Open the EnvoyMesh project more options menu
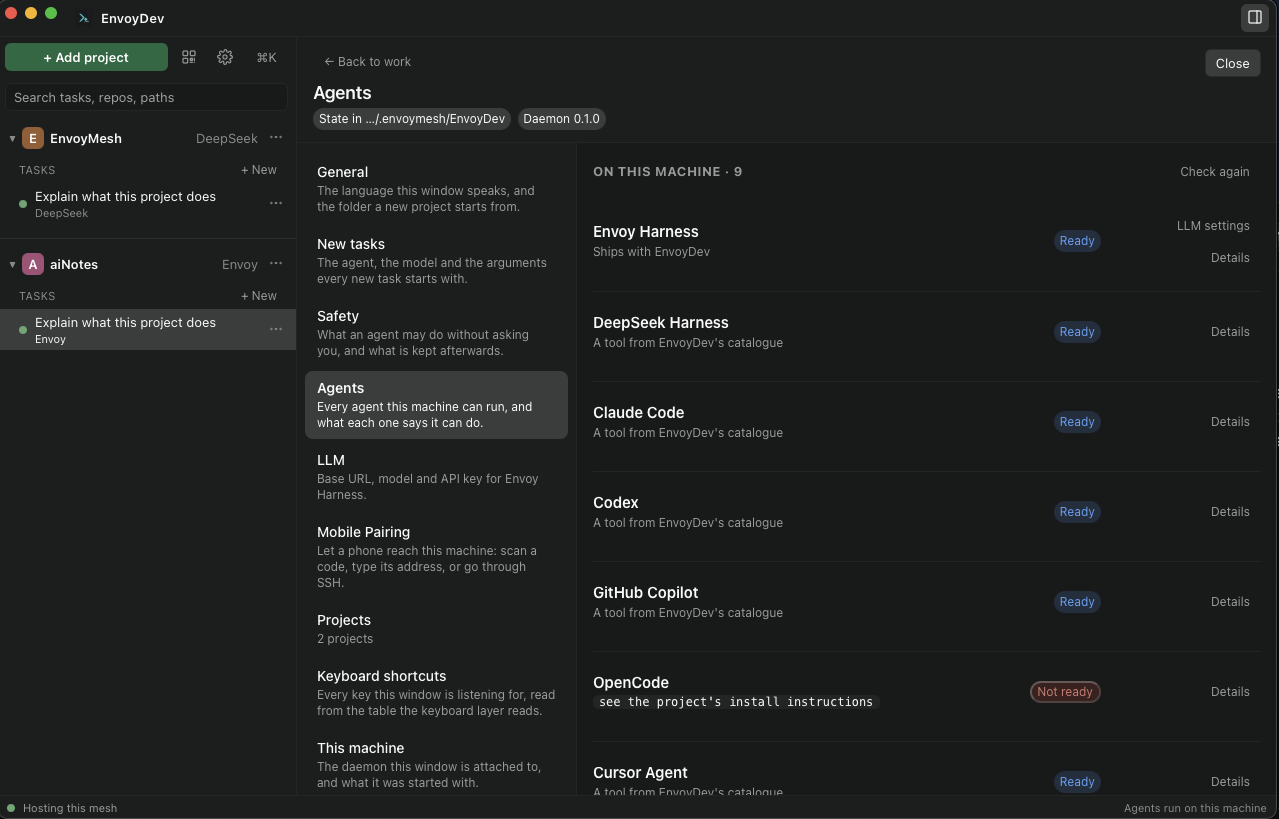 [x=276, y=138]
